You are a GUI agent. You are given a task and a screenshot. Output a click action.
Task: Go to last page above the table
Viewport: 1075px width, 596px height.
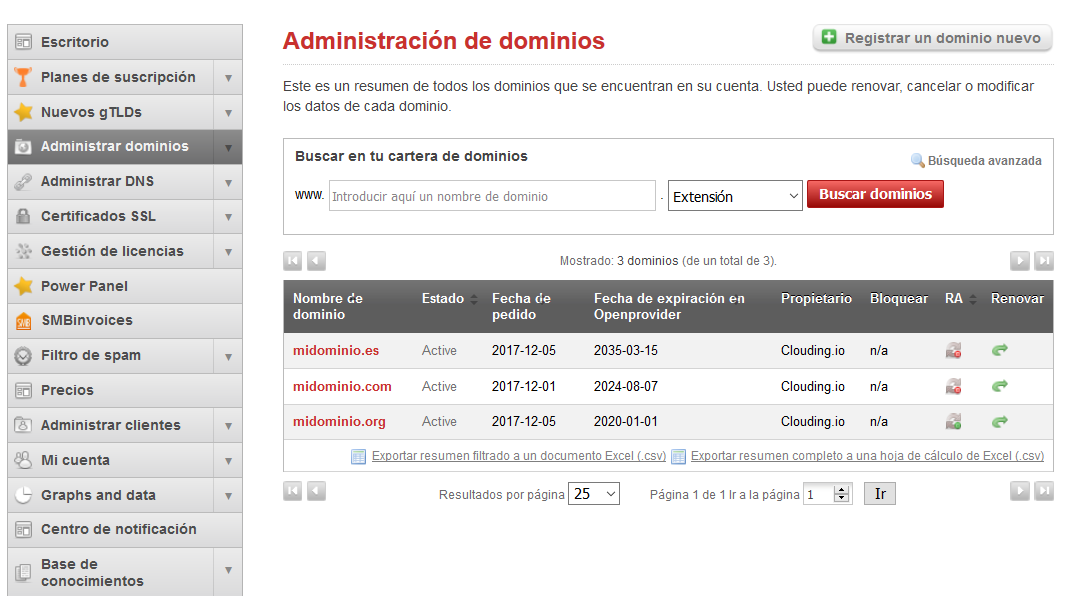(1044, 261)
